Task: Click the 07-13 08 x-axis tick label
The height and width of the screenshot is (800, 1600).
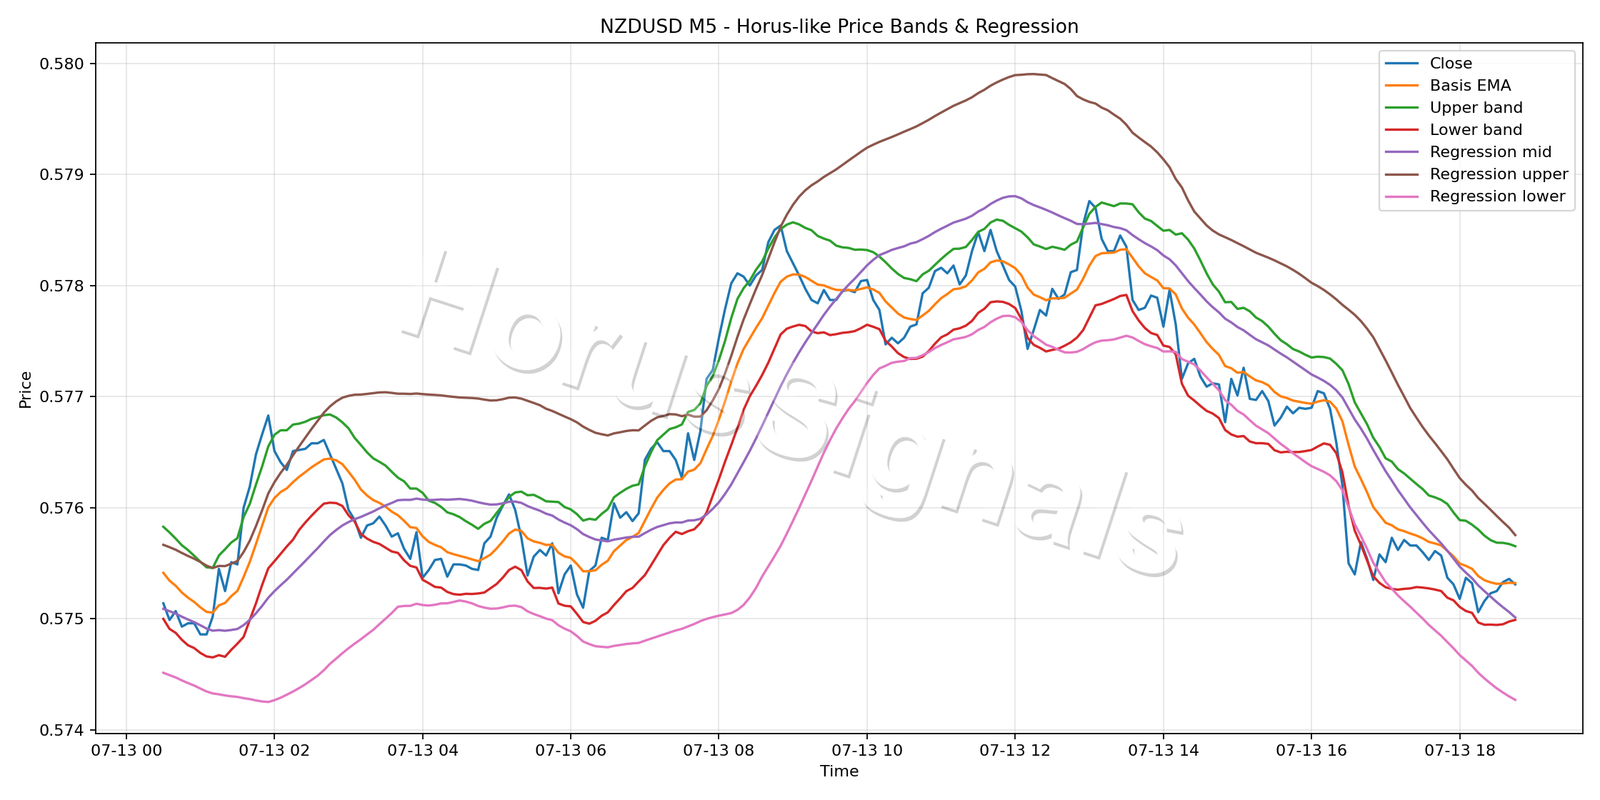Action: coord(718,750)
